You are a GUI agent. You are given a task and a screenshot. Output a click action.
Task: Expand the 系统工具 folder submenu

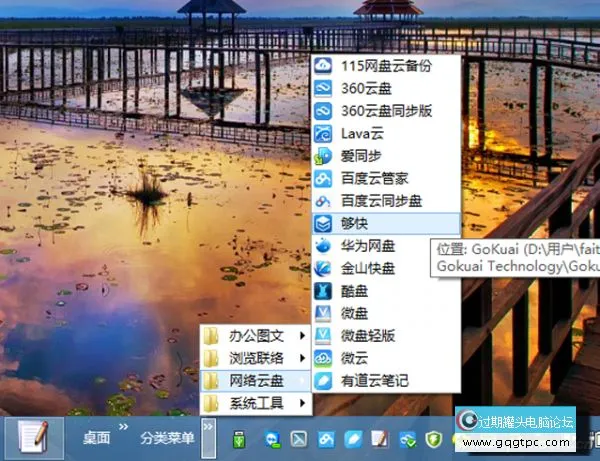(x=256, y=403)
